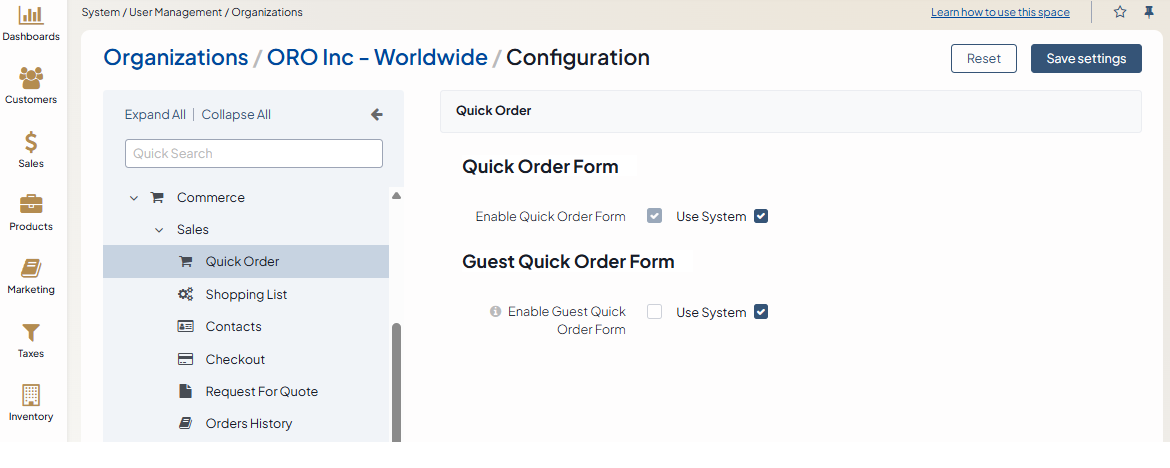Uncheck Use System for Enable Quick Order Form

click(x=761, y=216)
